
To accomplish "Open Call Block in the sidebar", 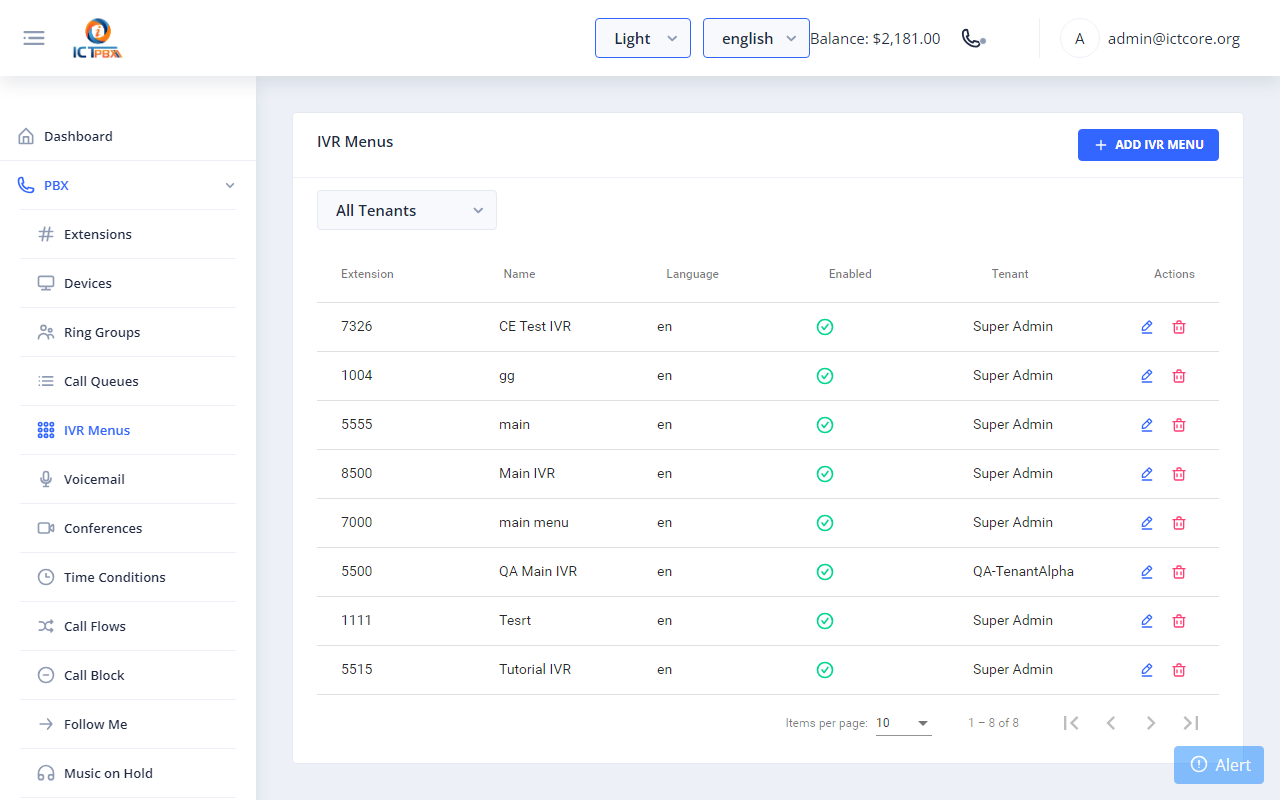I will [x=128, y=675].
